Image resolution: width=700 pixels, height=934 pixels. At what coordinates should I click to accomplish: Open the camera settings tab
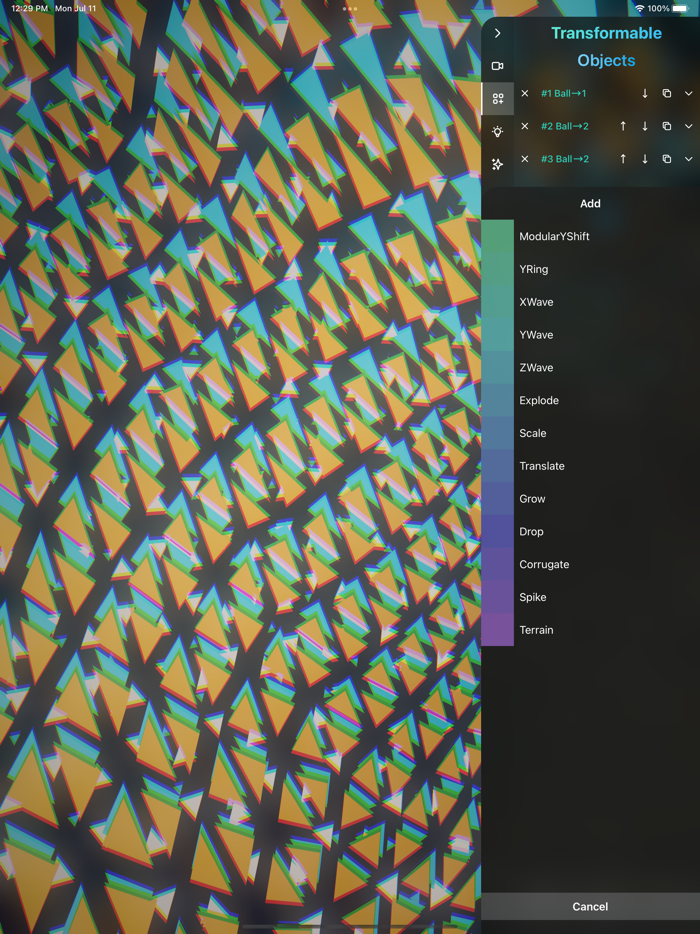click(x=497, y=66)
